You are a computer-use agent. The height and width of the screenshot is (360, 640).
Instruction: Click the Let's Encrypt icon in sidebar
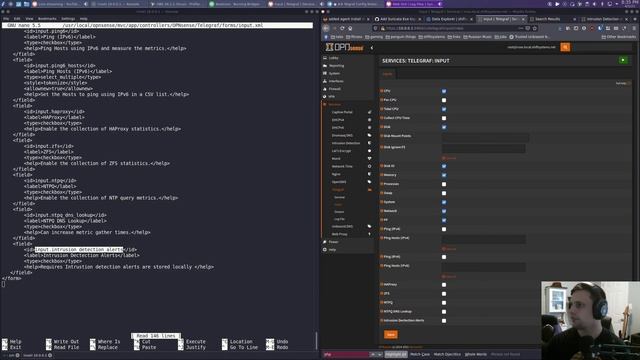point(369,151)
